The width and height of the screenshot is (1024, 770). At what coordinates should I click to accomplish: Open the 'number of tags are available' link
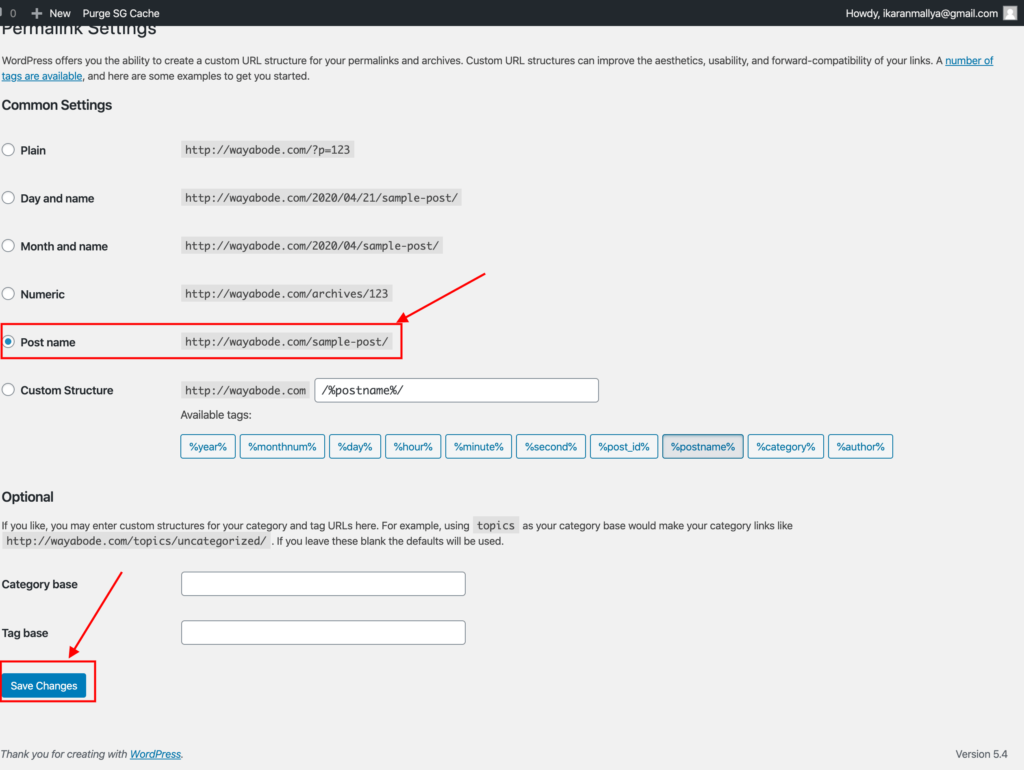(x=969, y=61)
